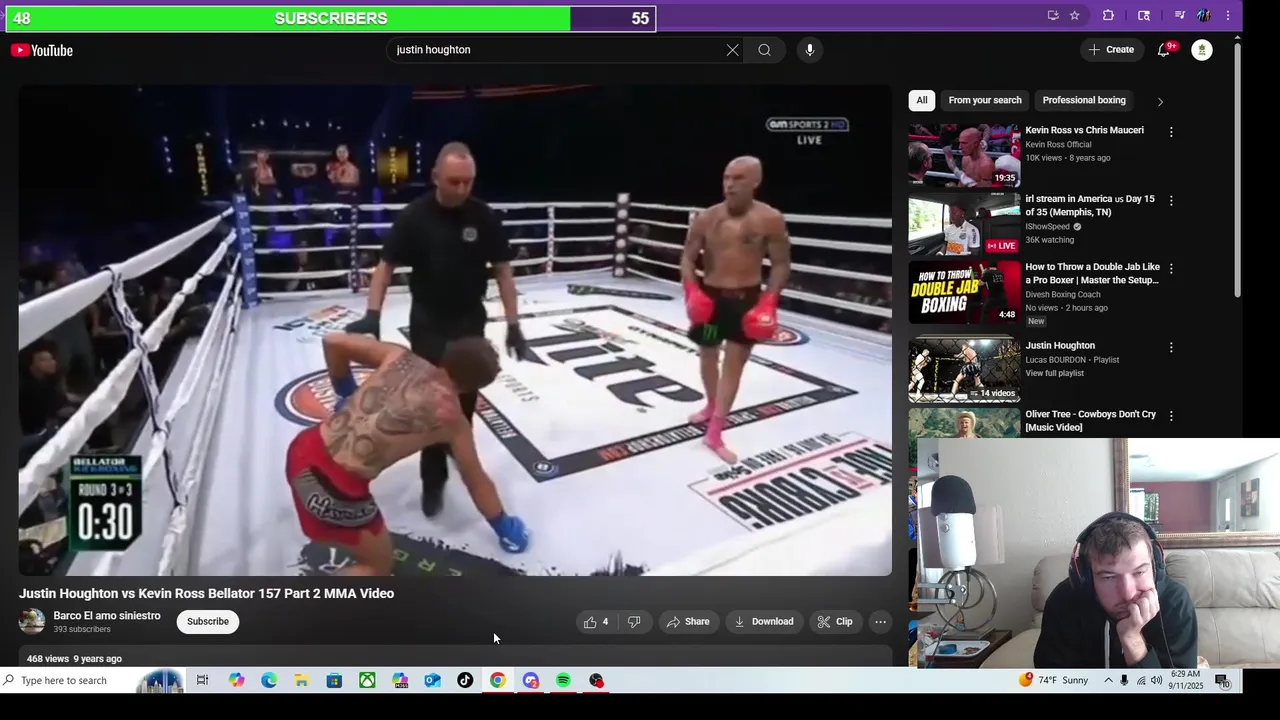
Task: Open File Explorer from taskbar
Action: click(x=301, y=681)
